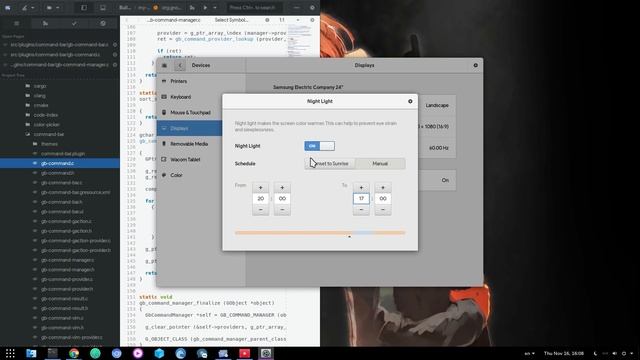Click the Settings app icon in header
Image resolution: width=640 pixels, height=360 pixels.
[164, 65]
